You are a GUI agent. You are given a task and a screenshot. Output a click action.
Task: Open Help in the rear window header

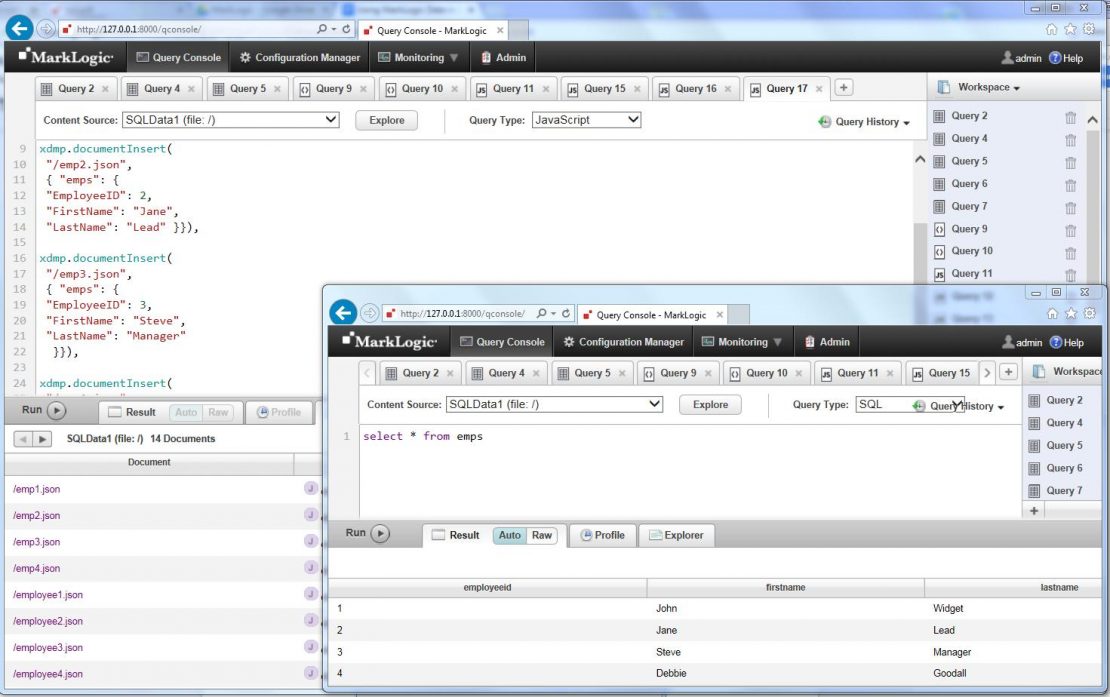[1065, 58]
